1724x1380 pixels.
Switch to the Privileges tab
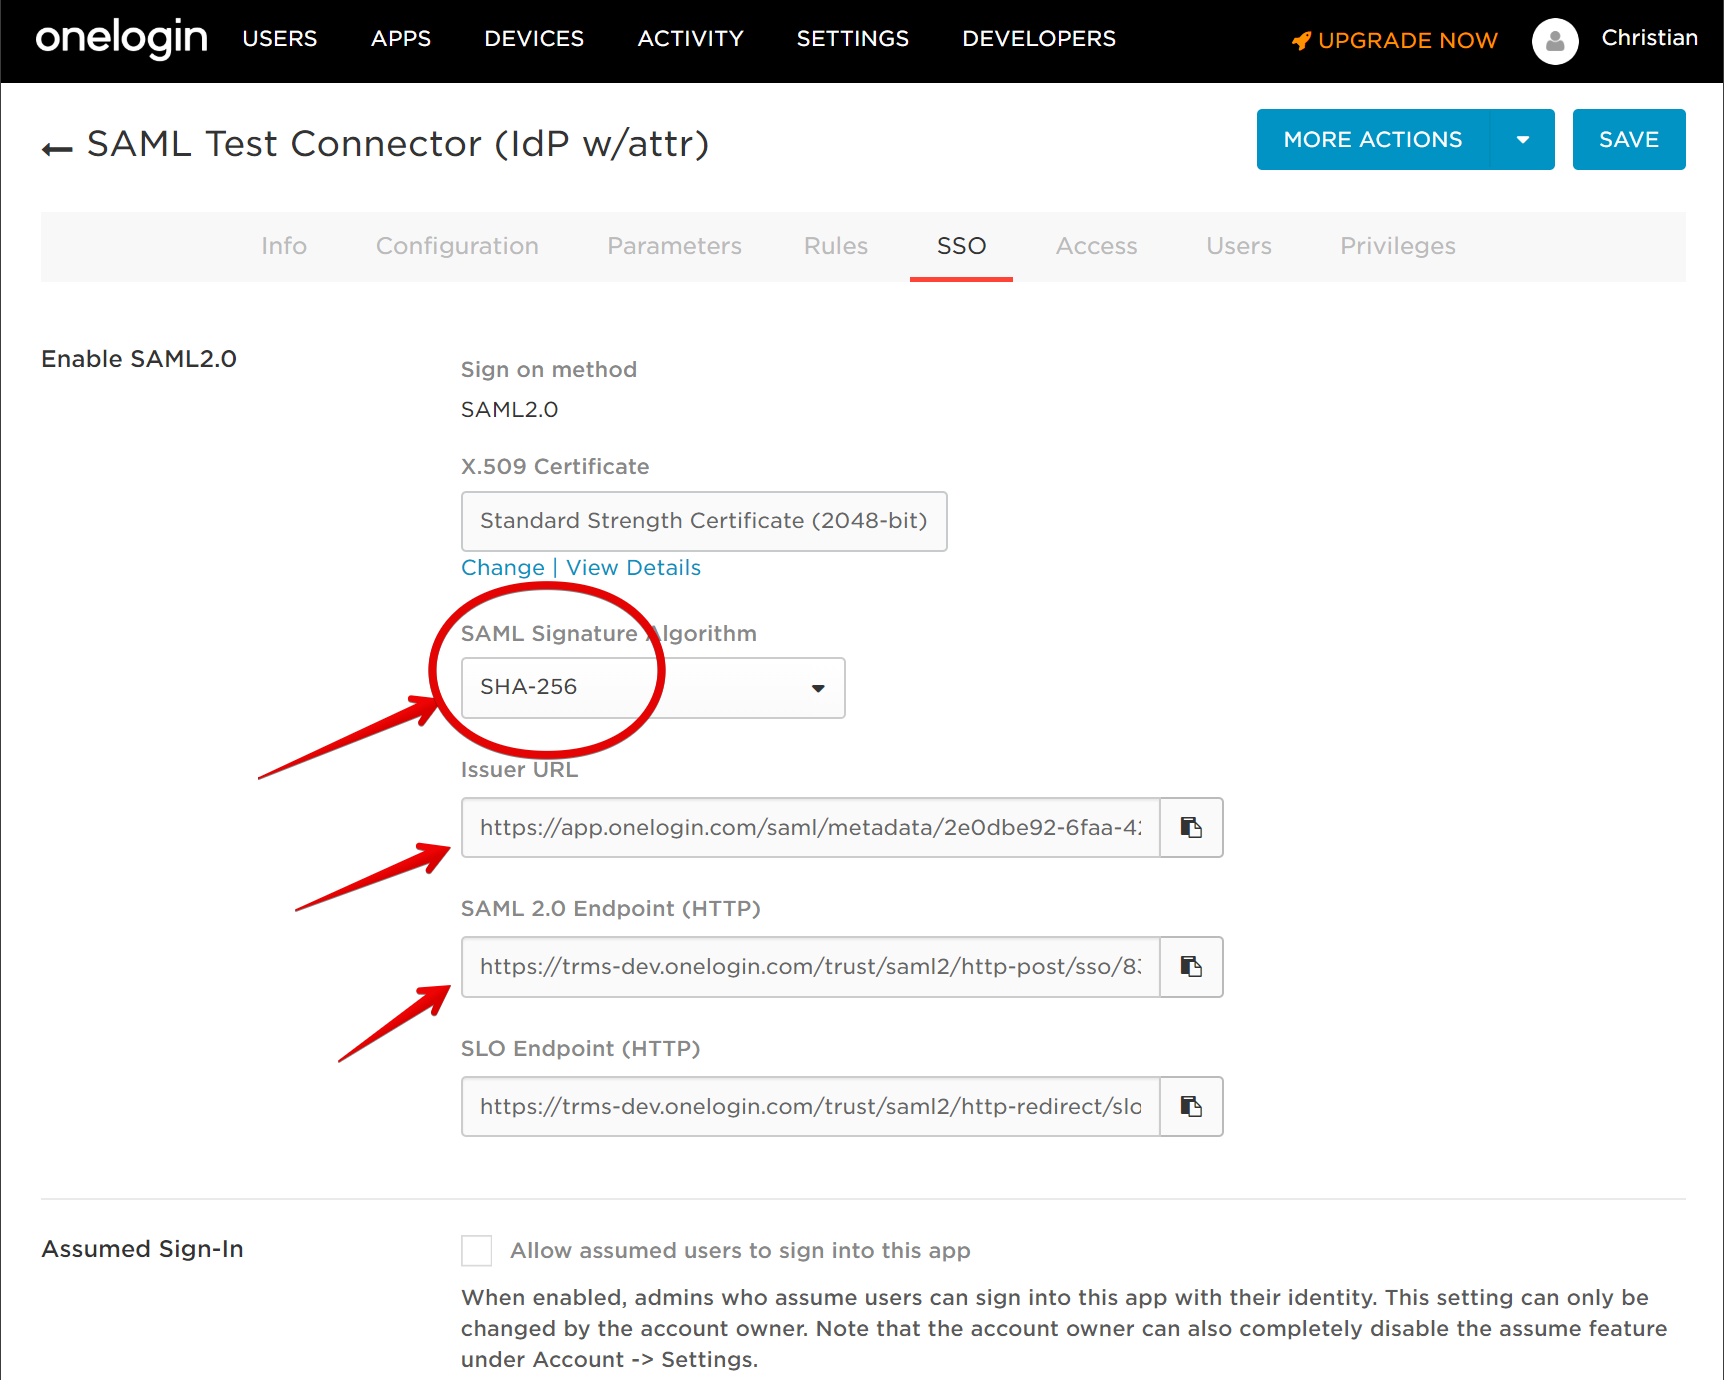1398,246
